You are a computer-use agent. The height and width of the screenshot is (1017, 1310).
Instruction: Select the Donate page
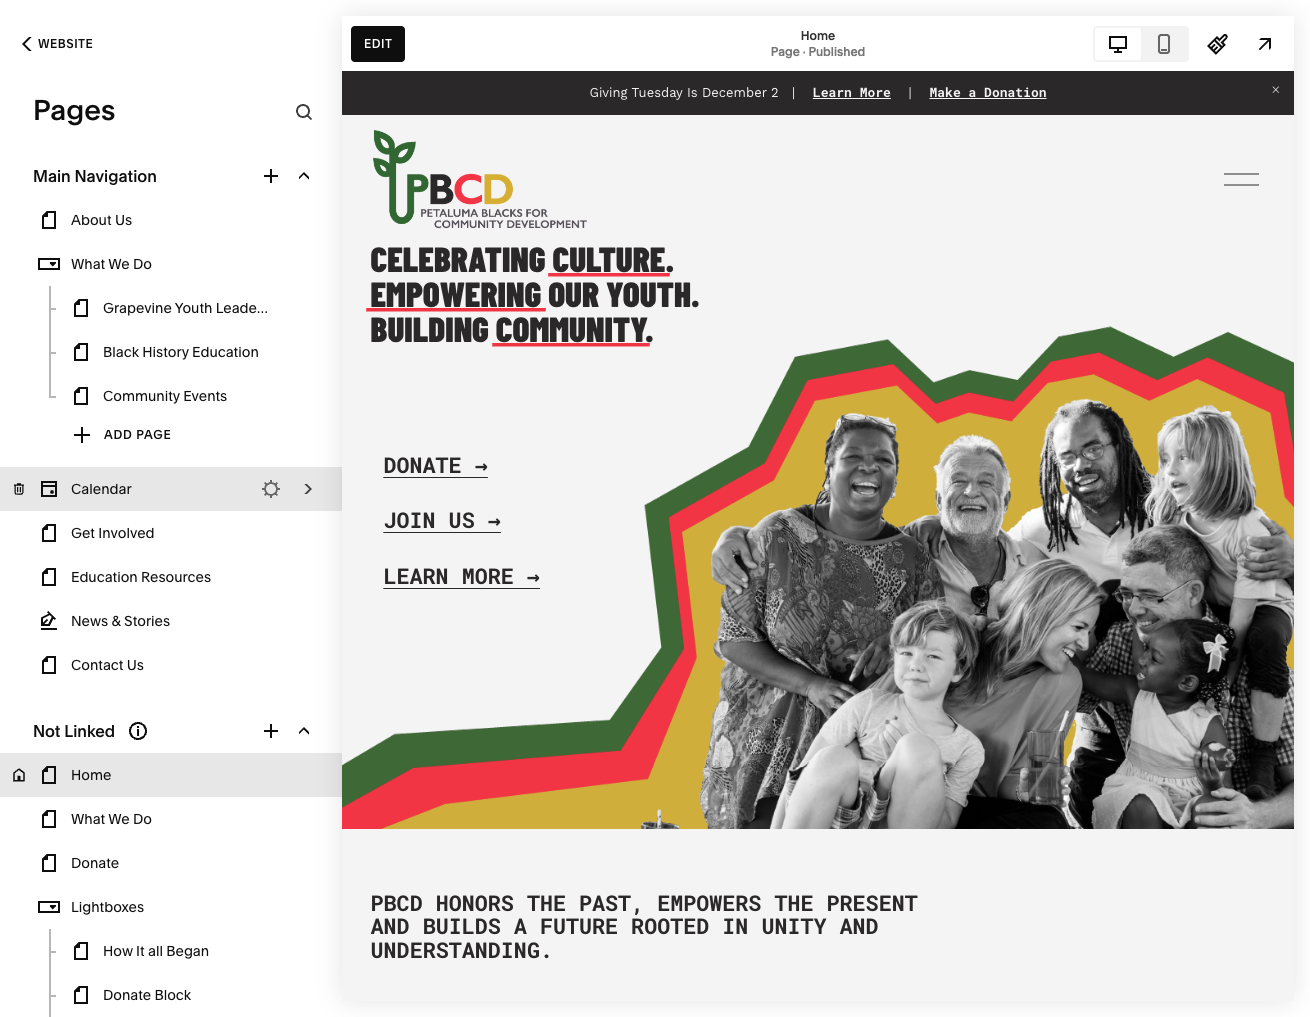pos(95,863)
